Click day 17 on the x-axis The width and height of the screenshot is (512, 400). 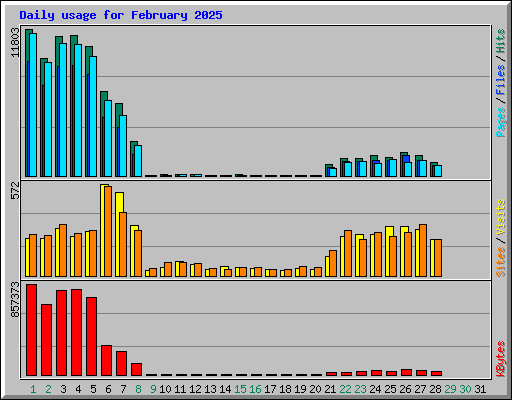[270, 389]
